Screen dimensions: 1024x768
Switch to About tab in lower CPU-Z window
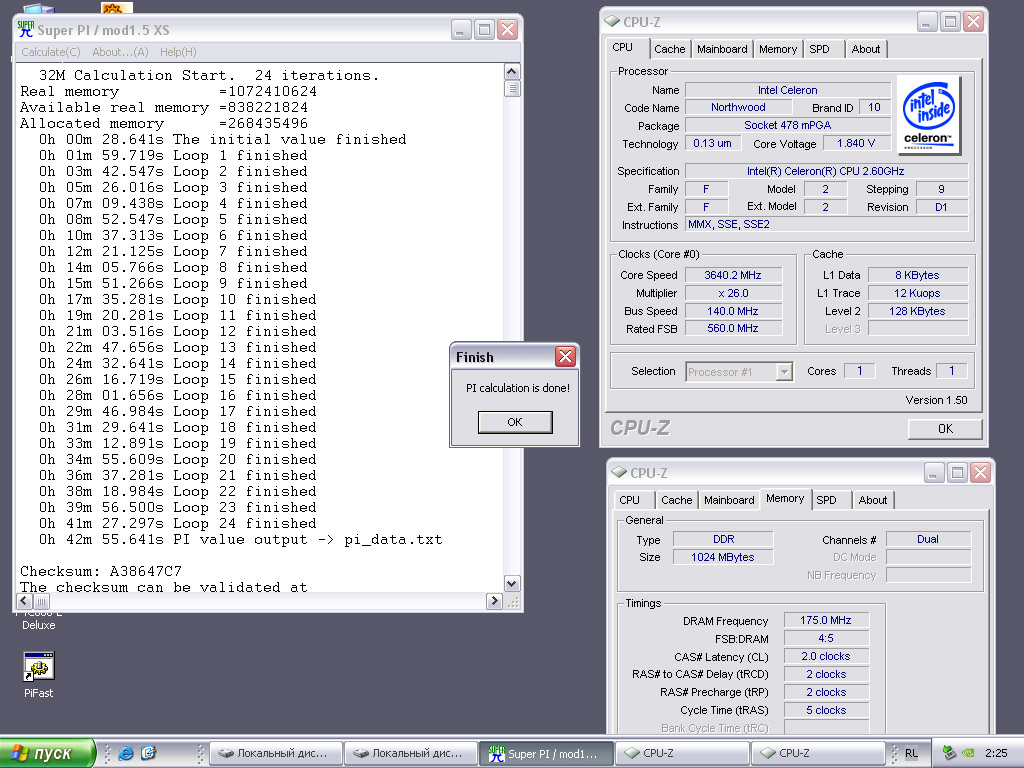click(872, 500)
